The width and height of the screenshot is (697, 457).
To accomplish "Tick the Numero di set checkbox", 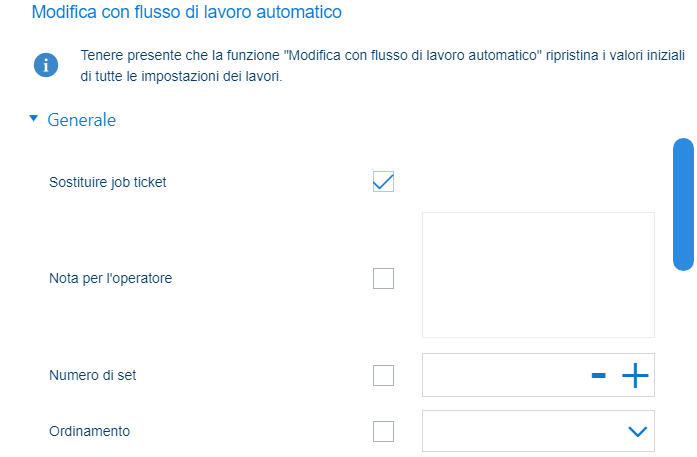I will (383, 375).
